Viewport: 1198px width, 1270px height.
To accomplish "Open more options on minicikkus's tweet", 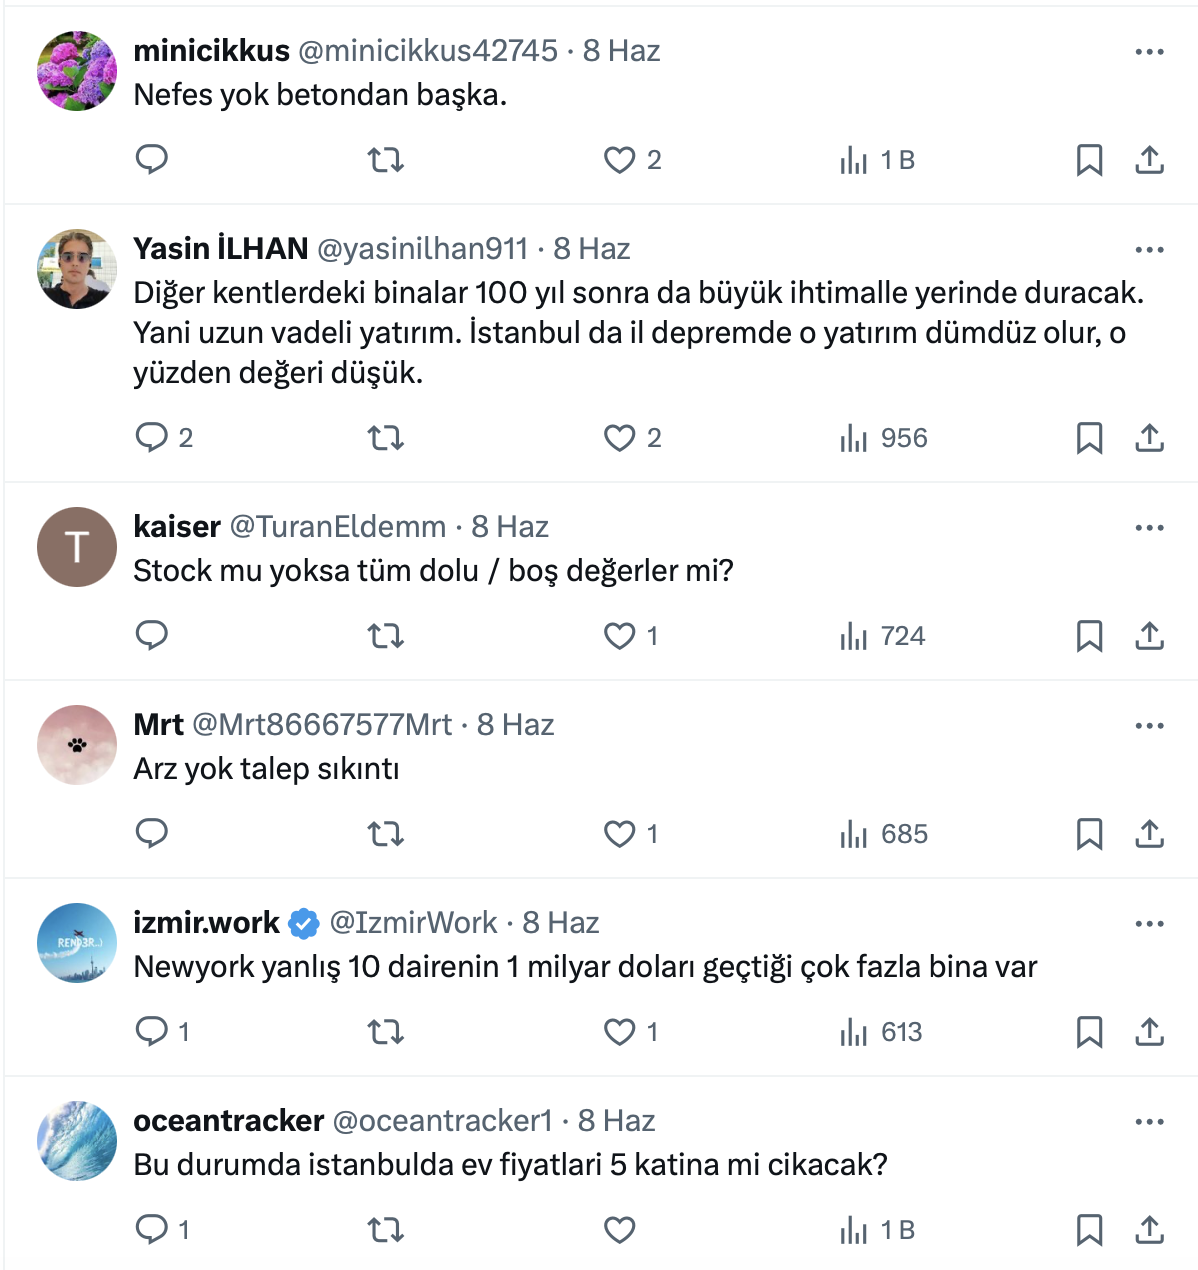I will point(1149,52).
